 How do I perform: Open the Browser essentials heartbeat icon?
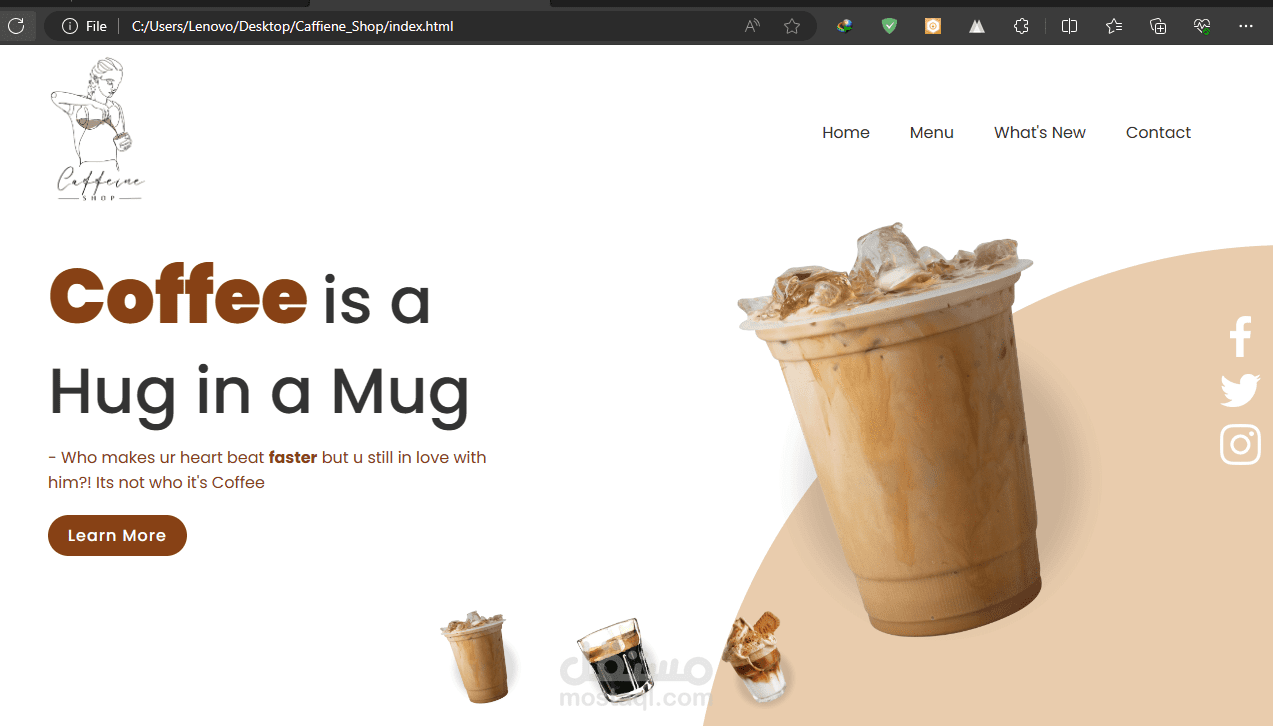click(x=1202, y=26)
